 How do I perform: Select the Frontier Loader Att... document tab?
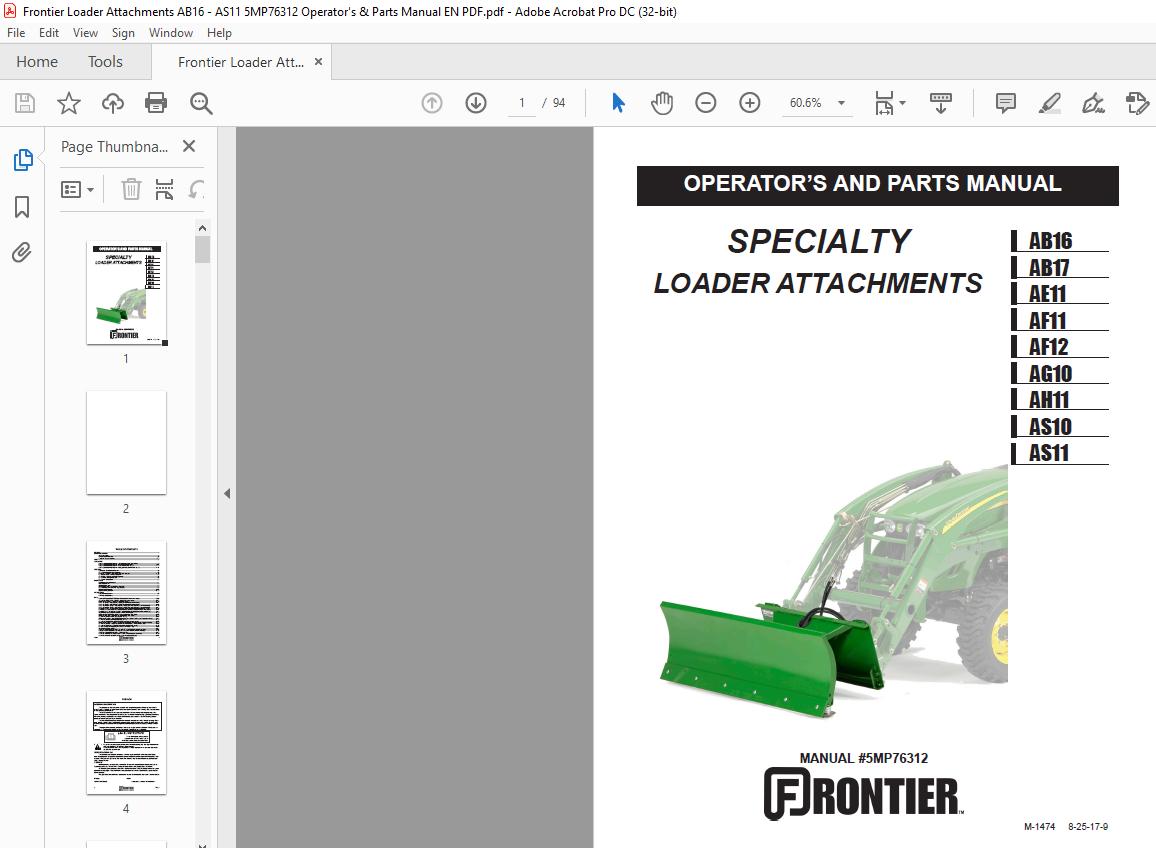(x=240, y=62)
